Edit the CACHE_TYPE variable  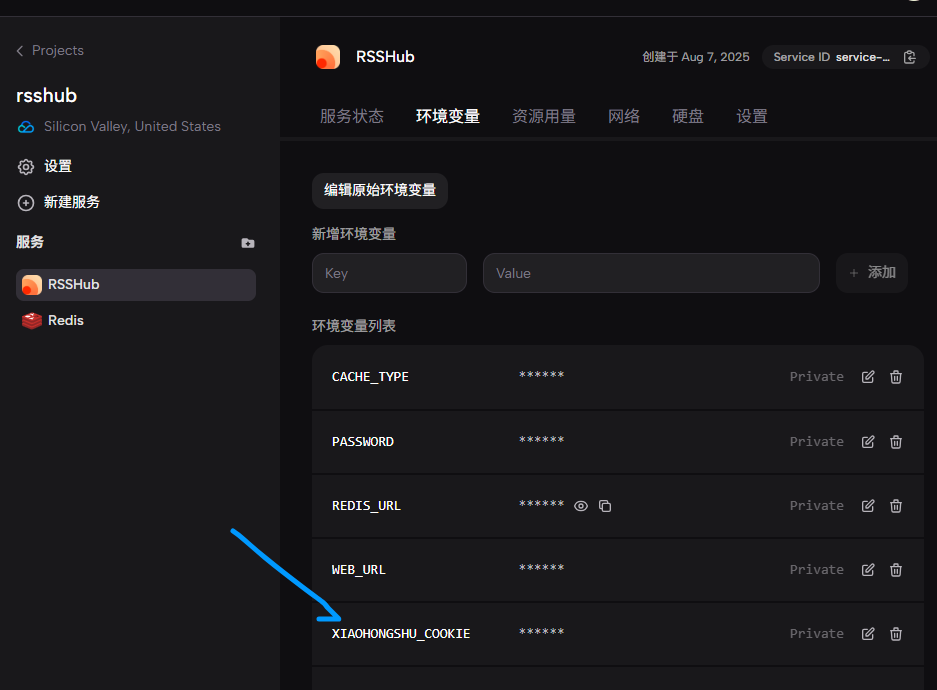868,377
